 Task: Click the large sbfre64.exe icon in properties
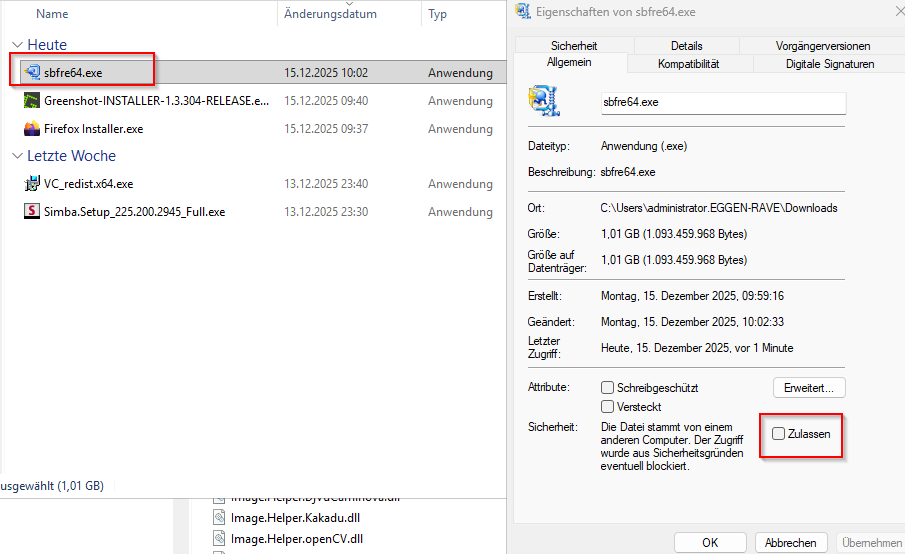(544, 102)
